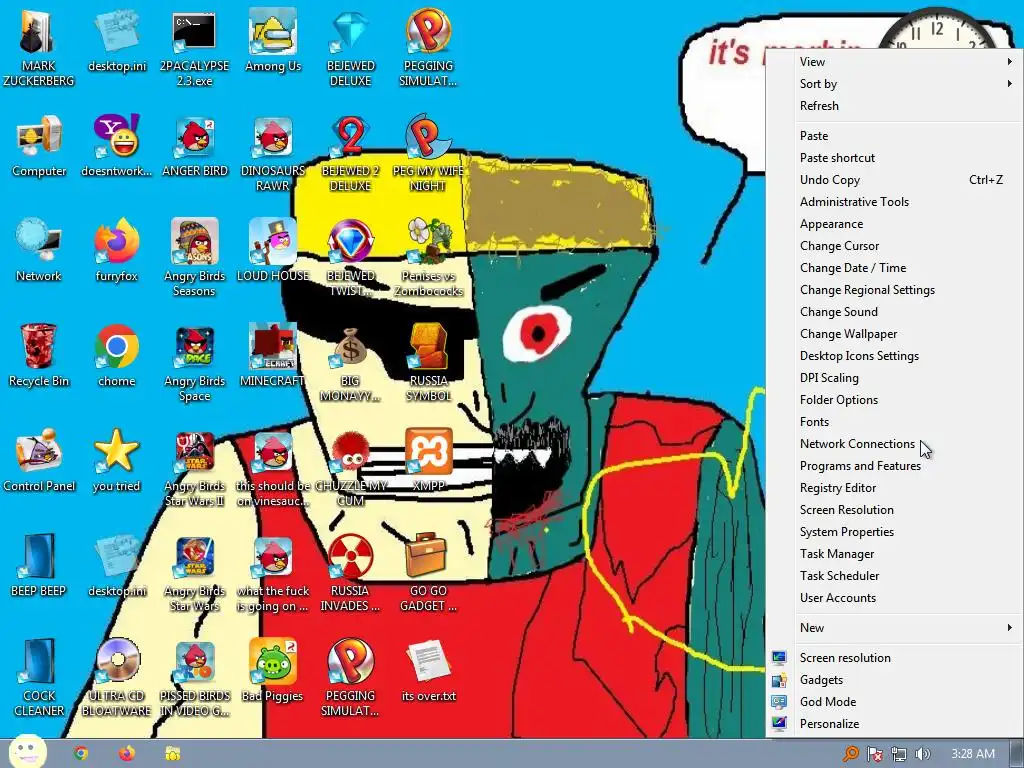Image resolution: width=1024 pixels, height=768 pixels.
Task: Open the volume speaker tray icon
Action: 922,754
